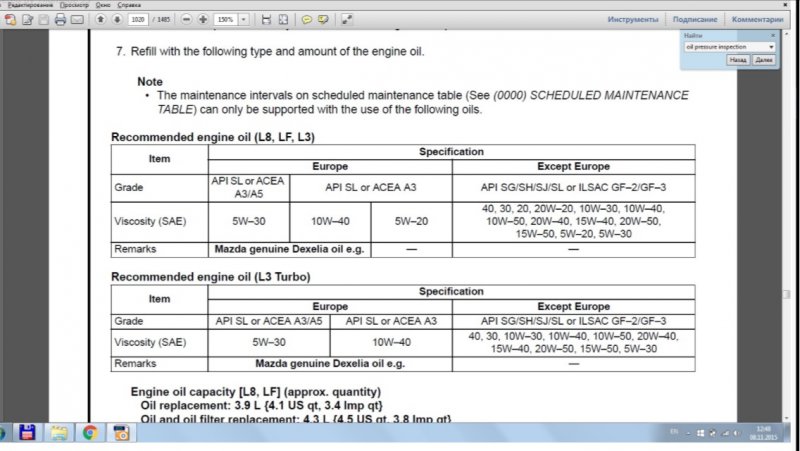Click the vertical scrollbar thumb at right edge
The width and height of the screenshot is (800, 451).
pyautogui.click(x=786, y=294)
